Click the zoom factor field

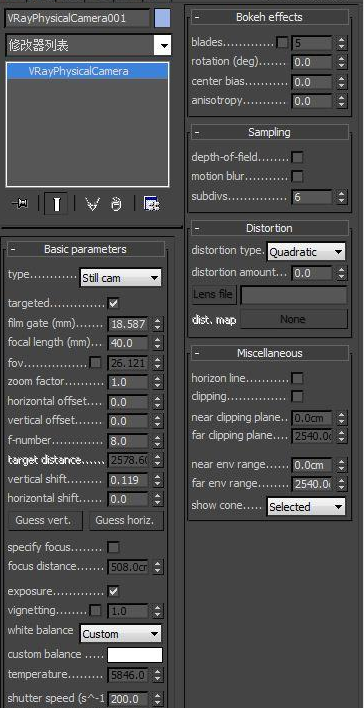[128, 382]
